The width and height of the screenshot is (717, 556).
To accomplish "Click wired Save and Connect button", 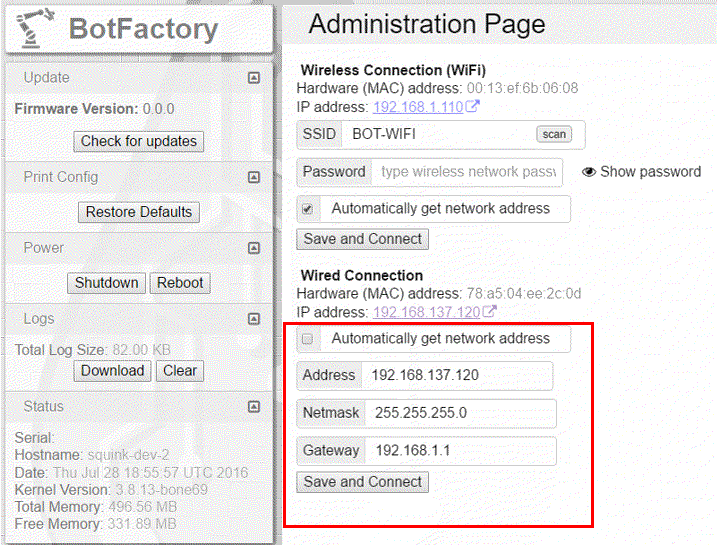I will [363, 482].
